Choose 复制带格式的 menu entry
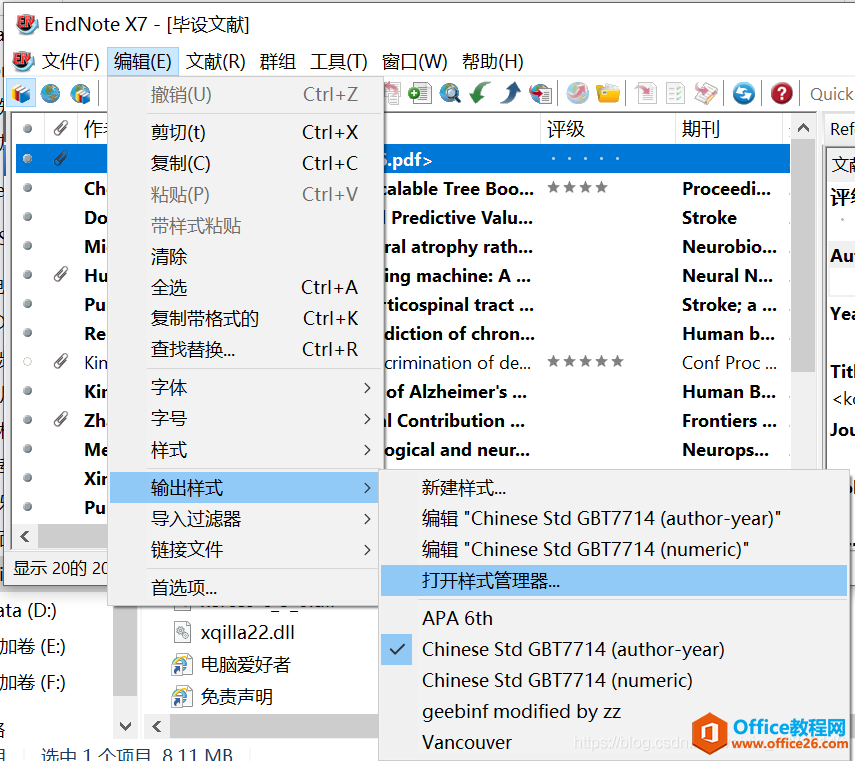The image size is (855, 761). tap(244, 318)
